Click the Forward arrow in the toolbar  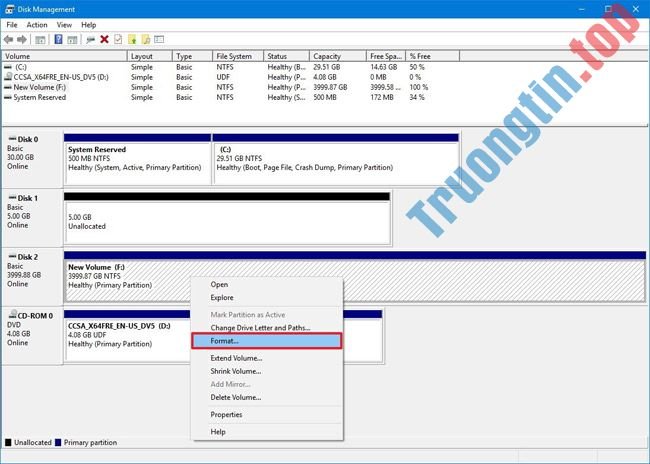pos(22,39)
